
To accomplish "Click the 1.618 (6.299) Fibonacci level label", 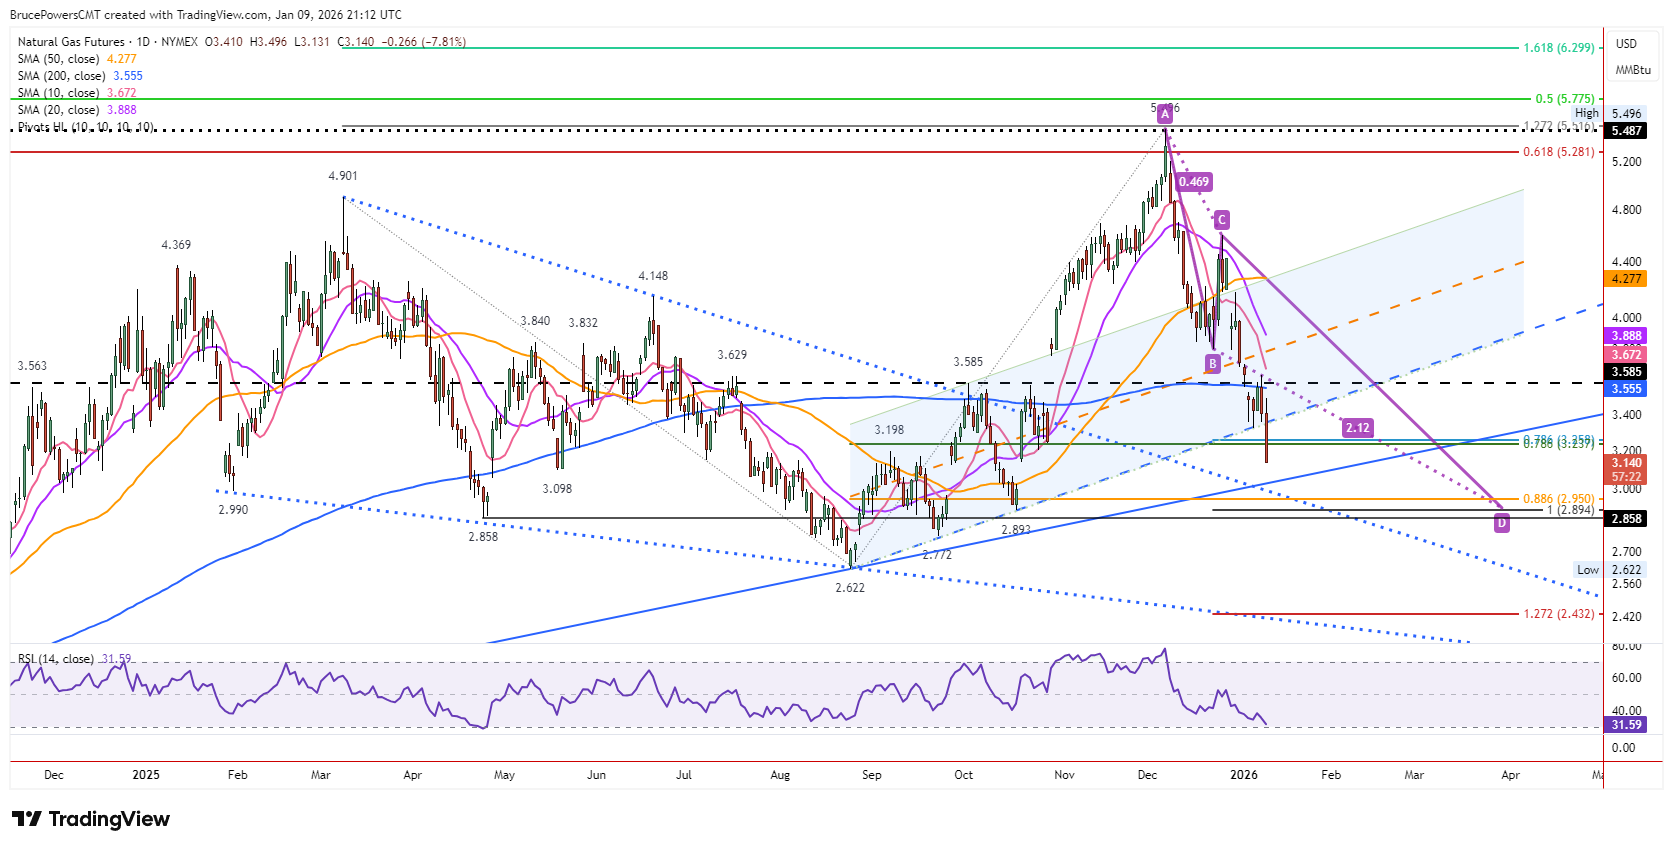I will coord(1559,48).
